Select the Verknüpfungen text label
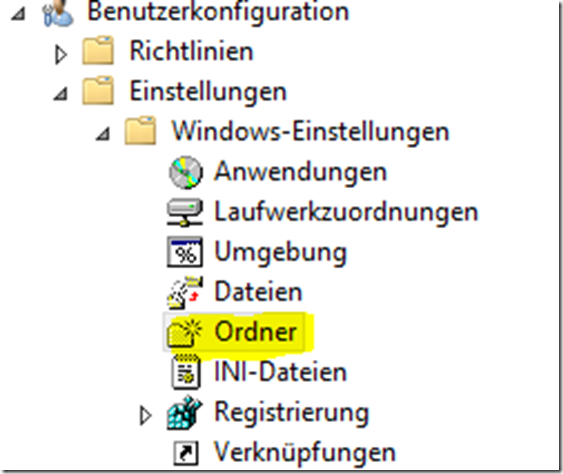 [x=304, y=452]
